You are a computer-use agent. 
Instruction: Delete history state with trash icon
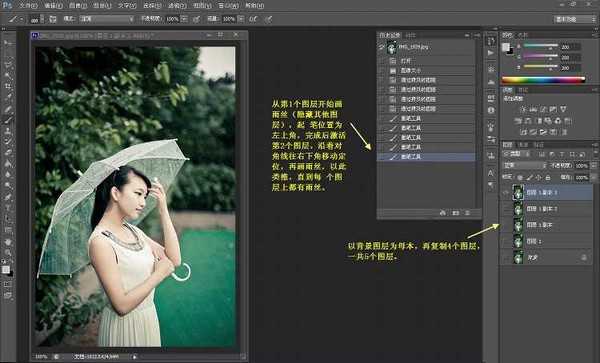pos(467,213)
